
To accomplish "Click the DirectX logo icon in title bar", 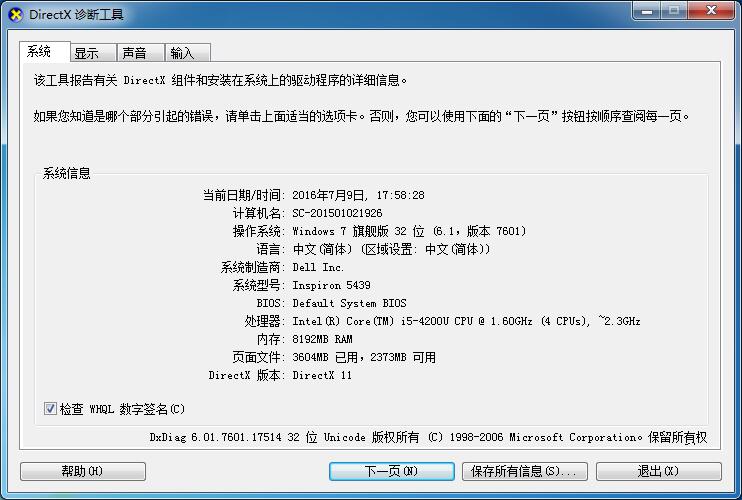I will (15, 15).
